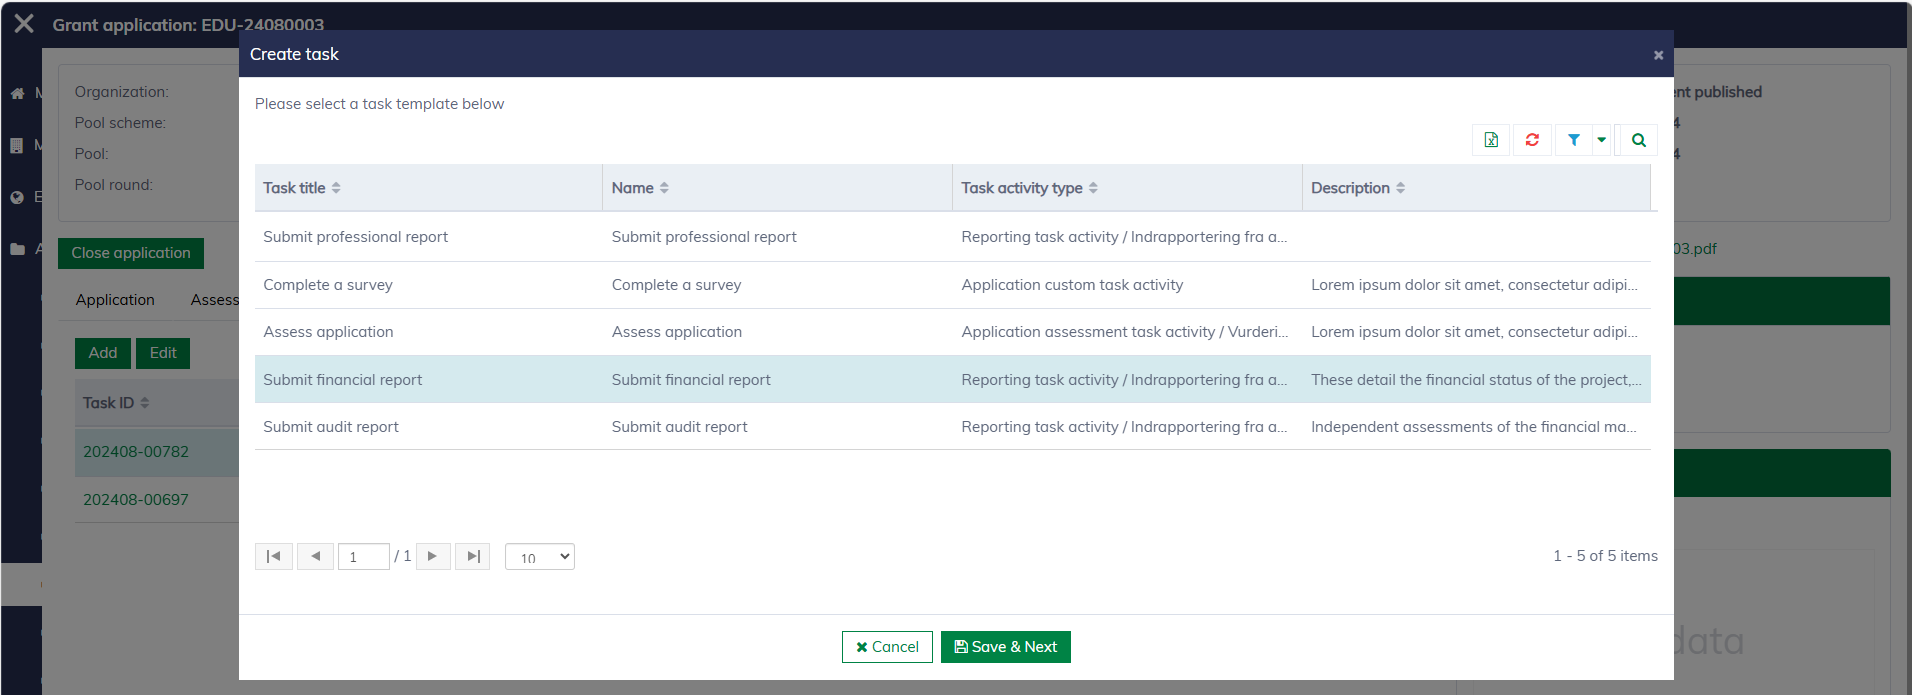The width and height of the screenshot is (1912, 695).
Task: Export the task list to Excel
Action: pyautogui.click(x=1491, y=140)
